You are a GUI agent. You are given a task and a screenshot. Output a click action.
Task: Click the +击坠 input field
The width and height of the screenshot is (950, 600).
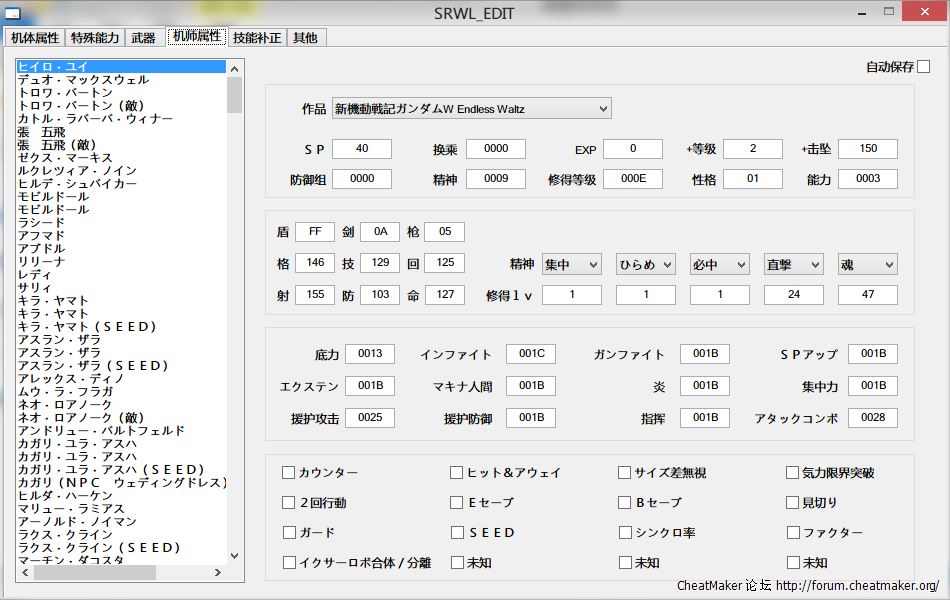[867, 149]
